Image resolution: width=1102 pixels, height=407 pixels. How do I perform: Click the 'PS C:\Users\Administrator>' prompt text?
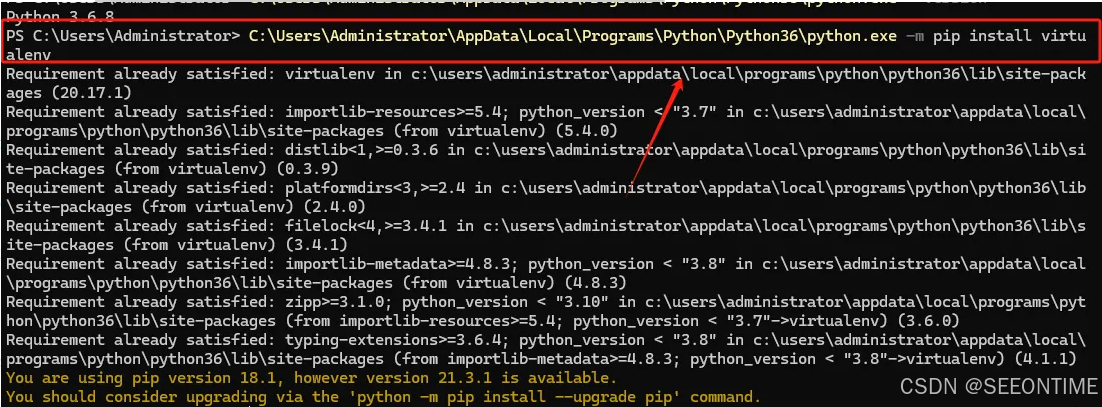[x=123, y=36]
